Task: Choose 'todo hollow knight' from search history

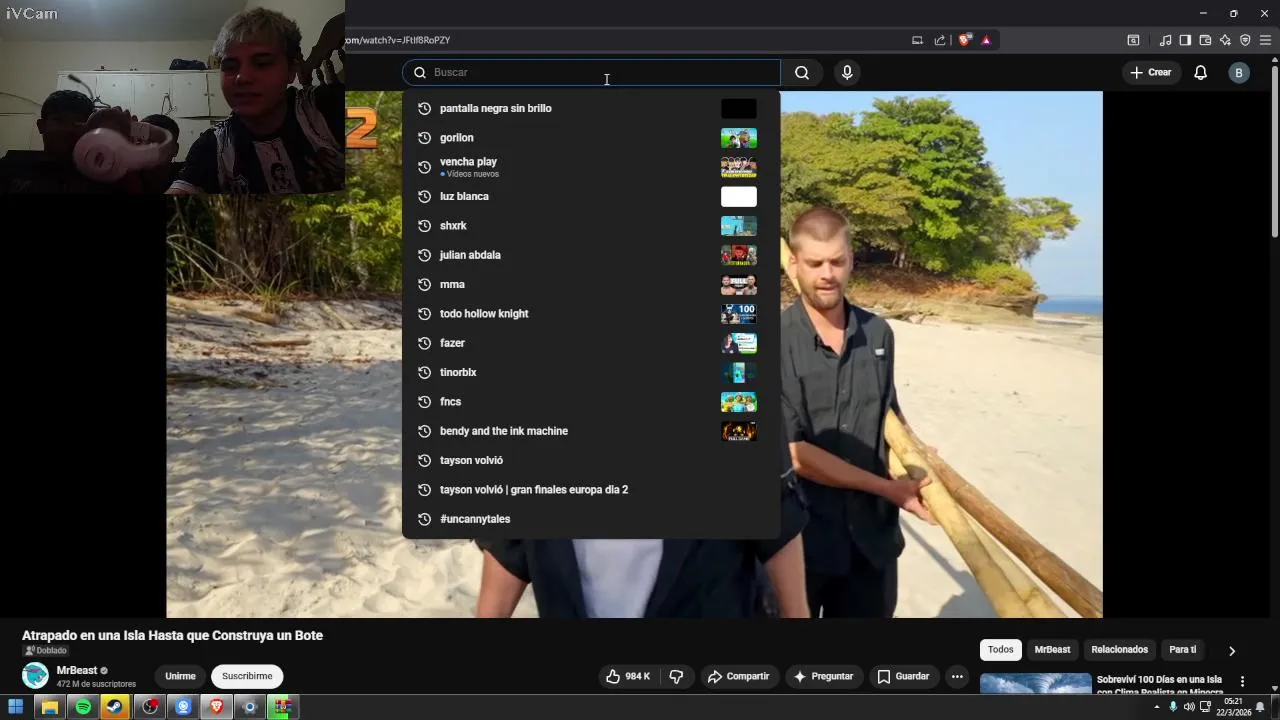Action: coord(591,314)
